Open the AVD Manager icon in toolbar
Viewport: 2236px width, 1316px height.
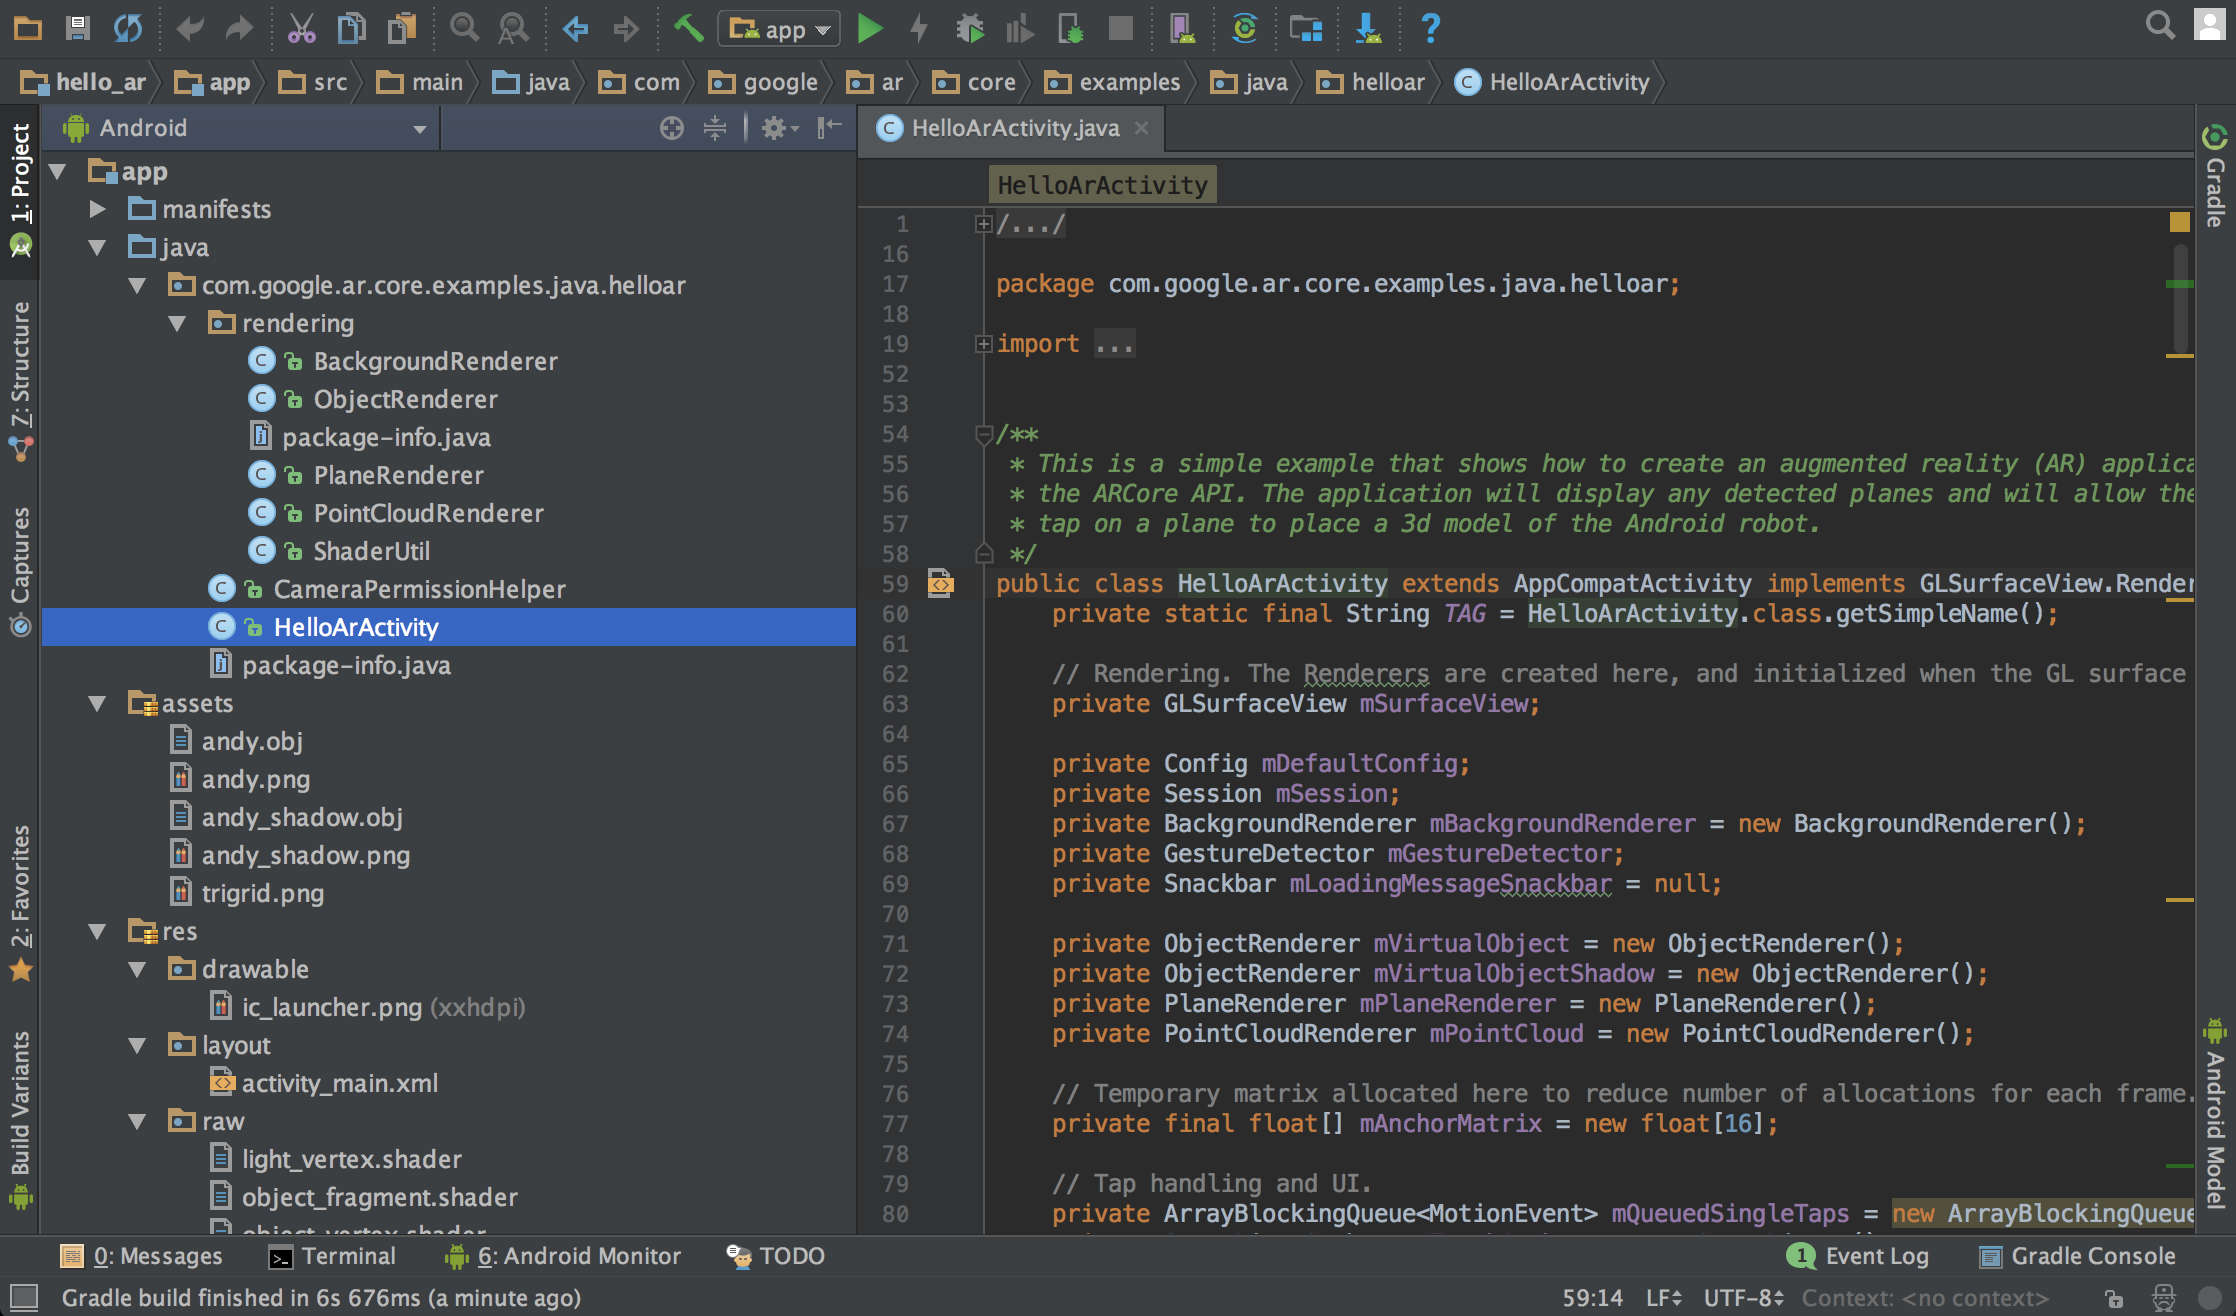click(1182, 29)
